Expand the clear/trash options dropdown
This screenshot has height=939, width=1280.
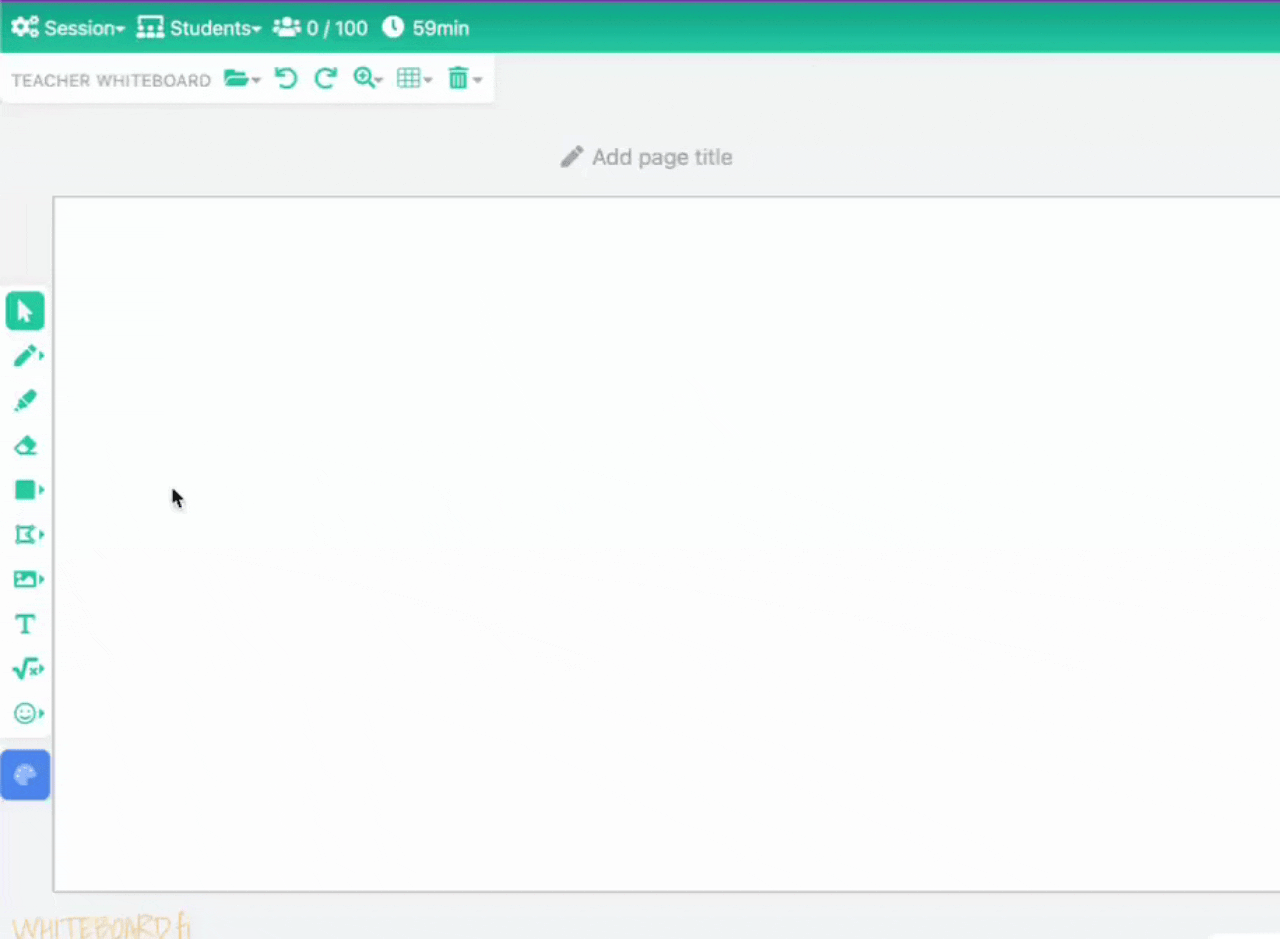tap(463, 78)
